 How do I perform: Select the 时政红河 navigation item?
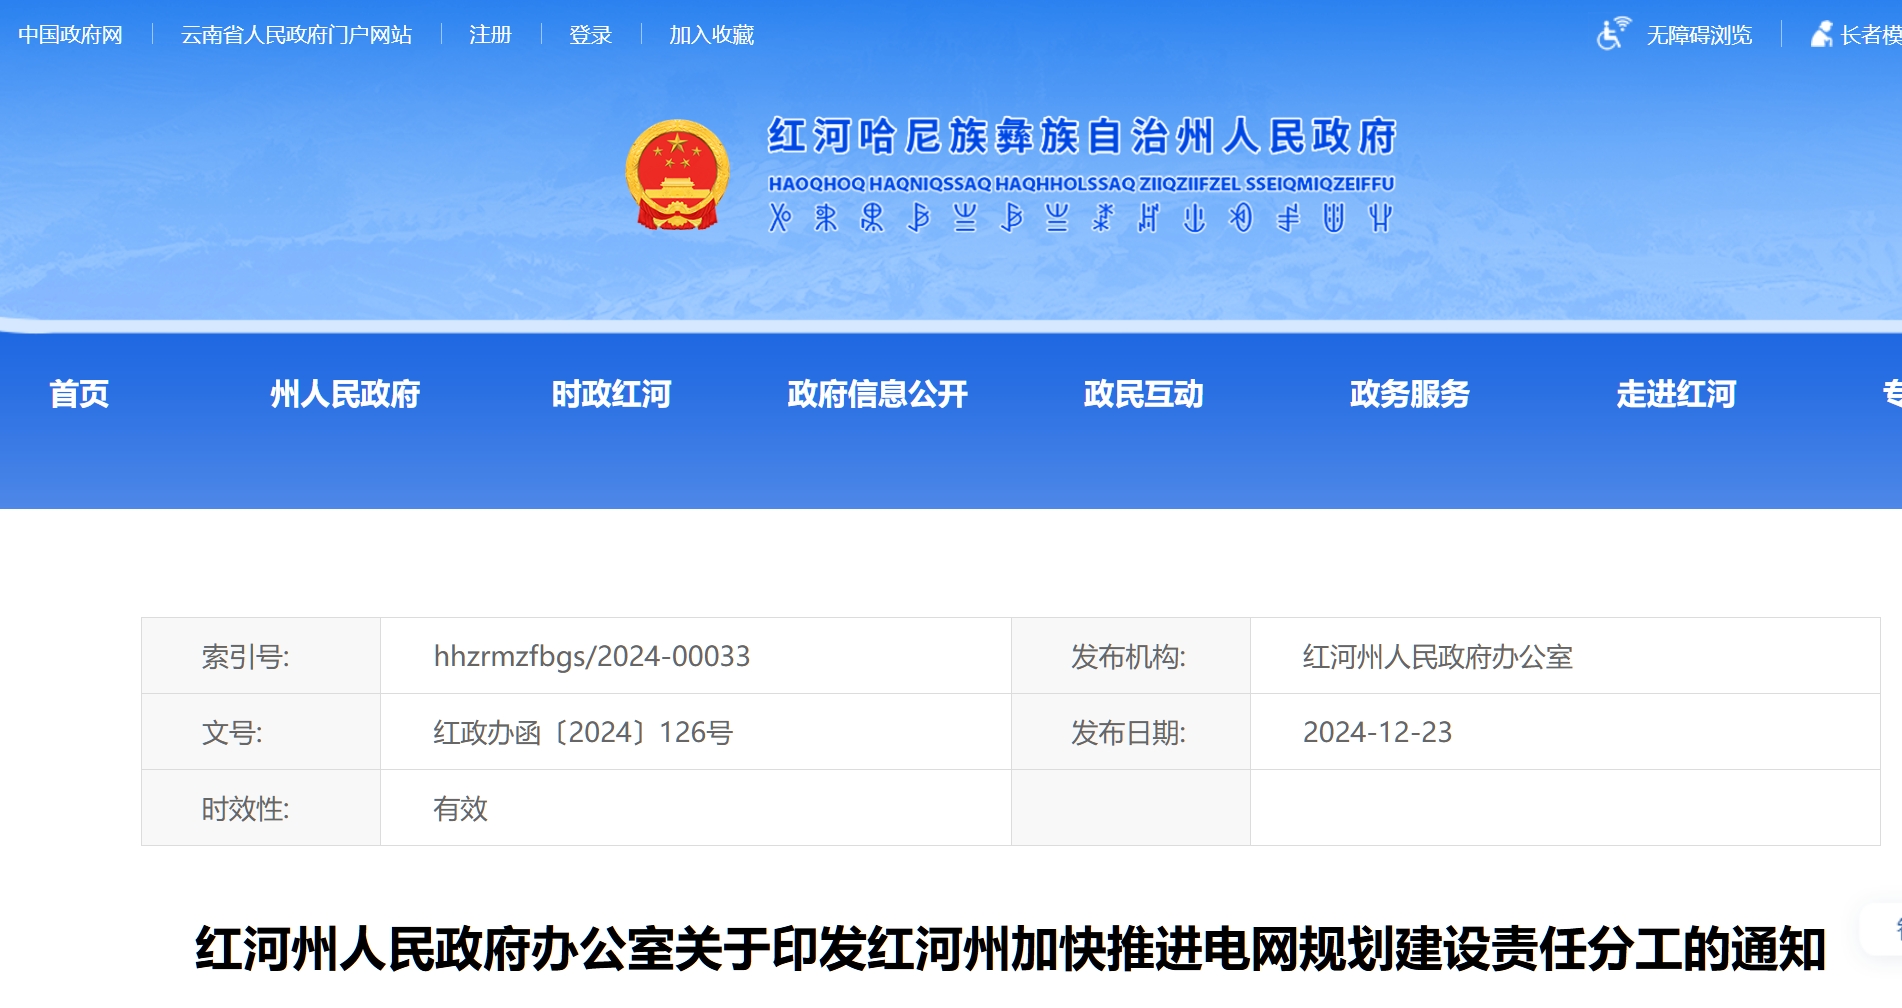click(x=611, y=394)
